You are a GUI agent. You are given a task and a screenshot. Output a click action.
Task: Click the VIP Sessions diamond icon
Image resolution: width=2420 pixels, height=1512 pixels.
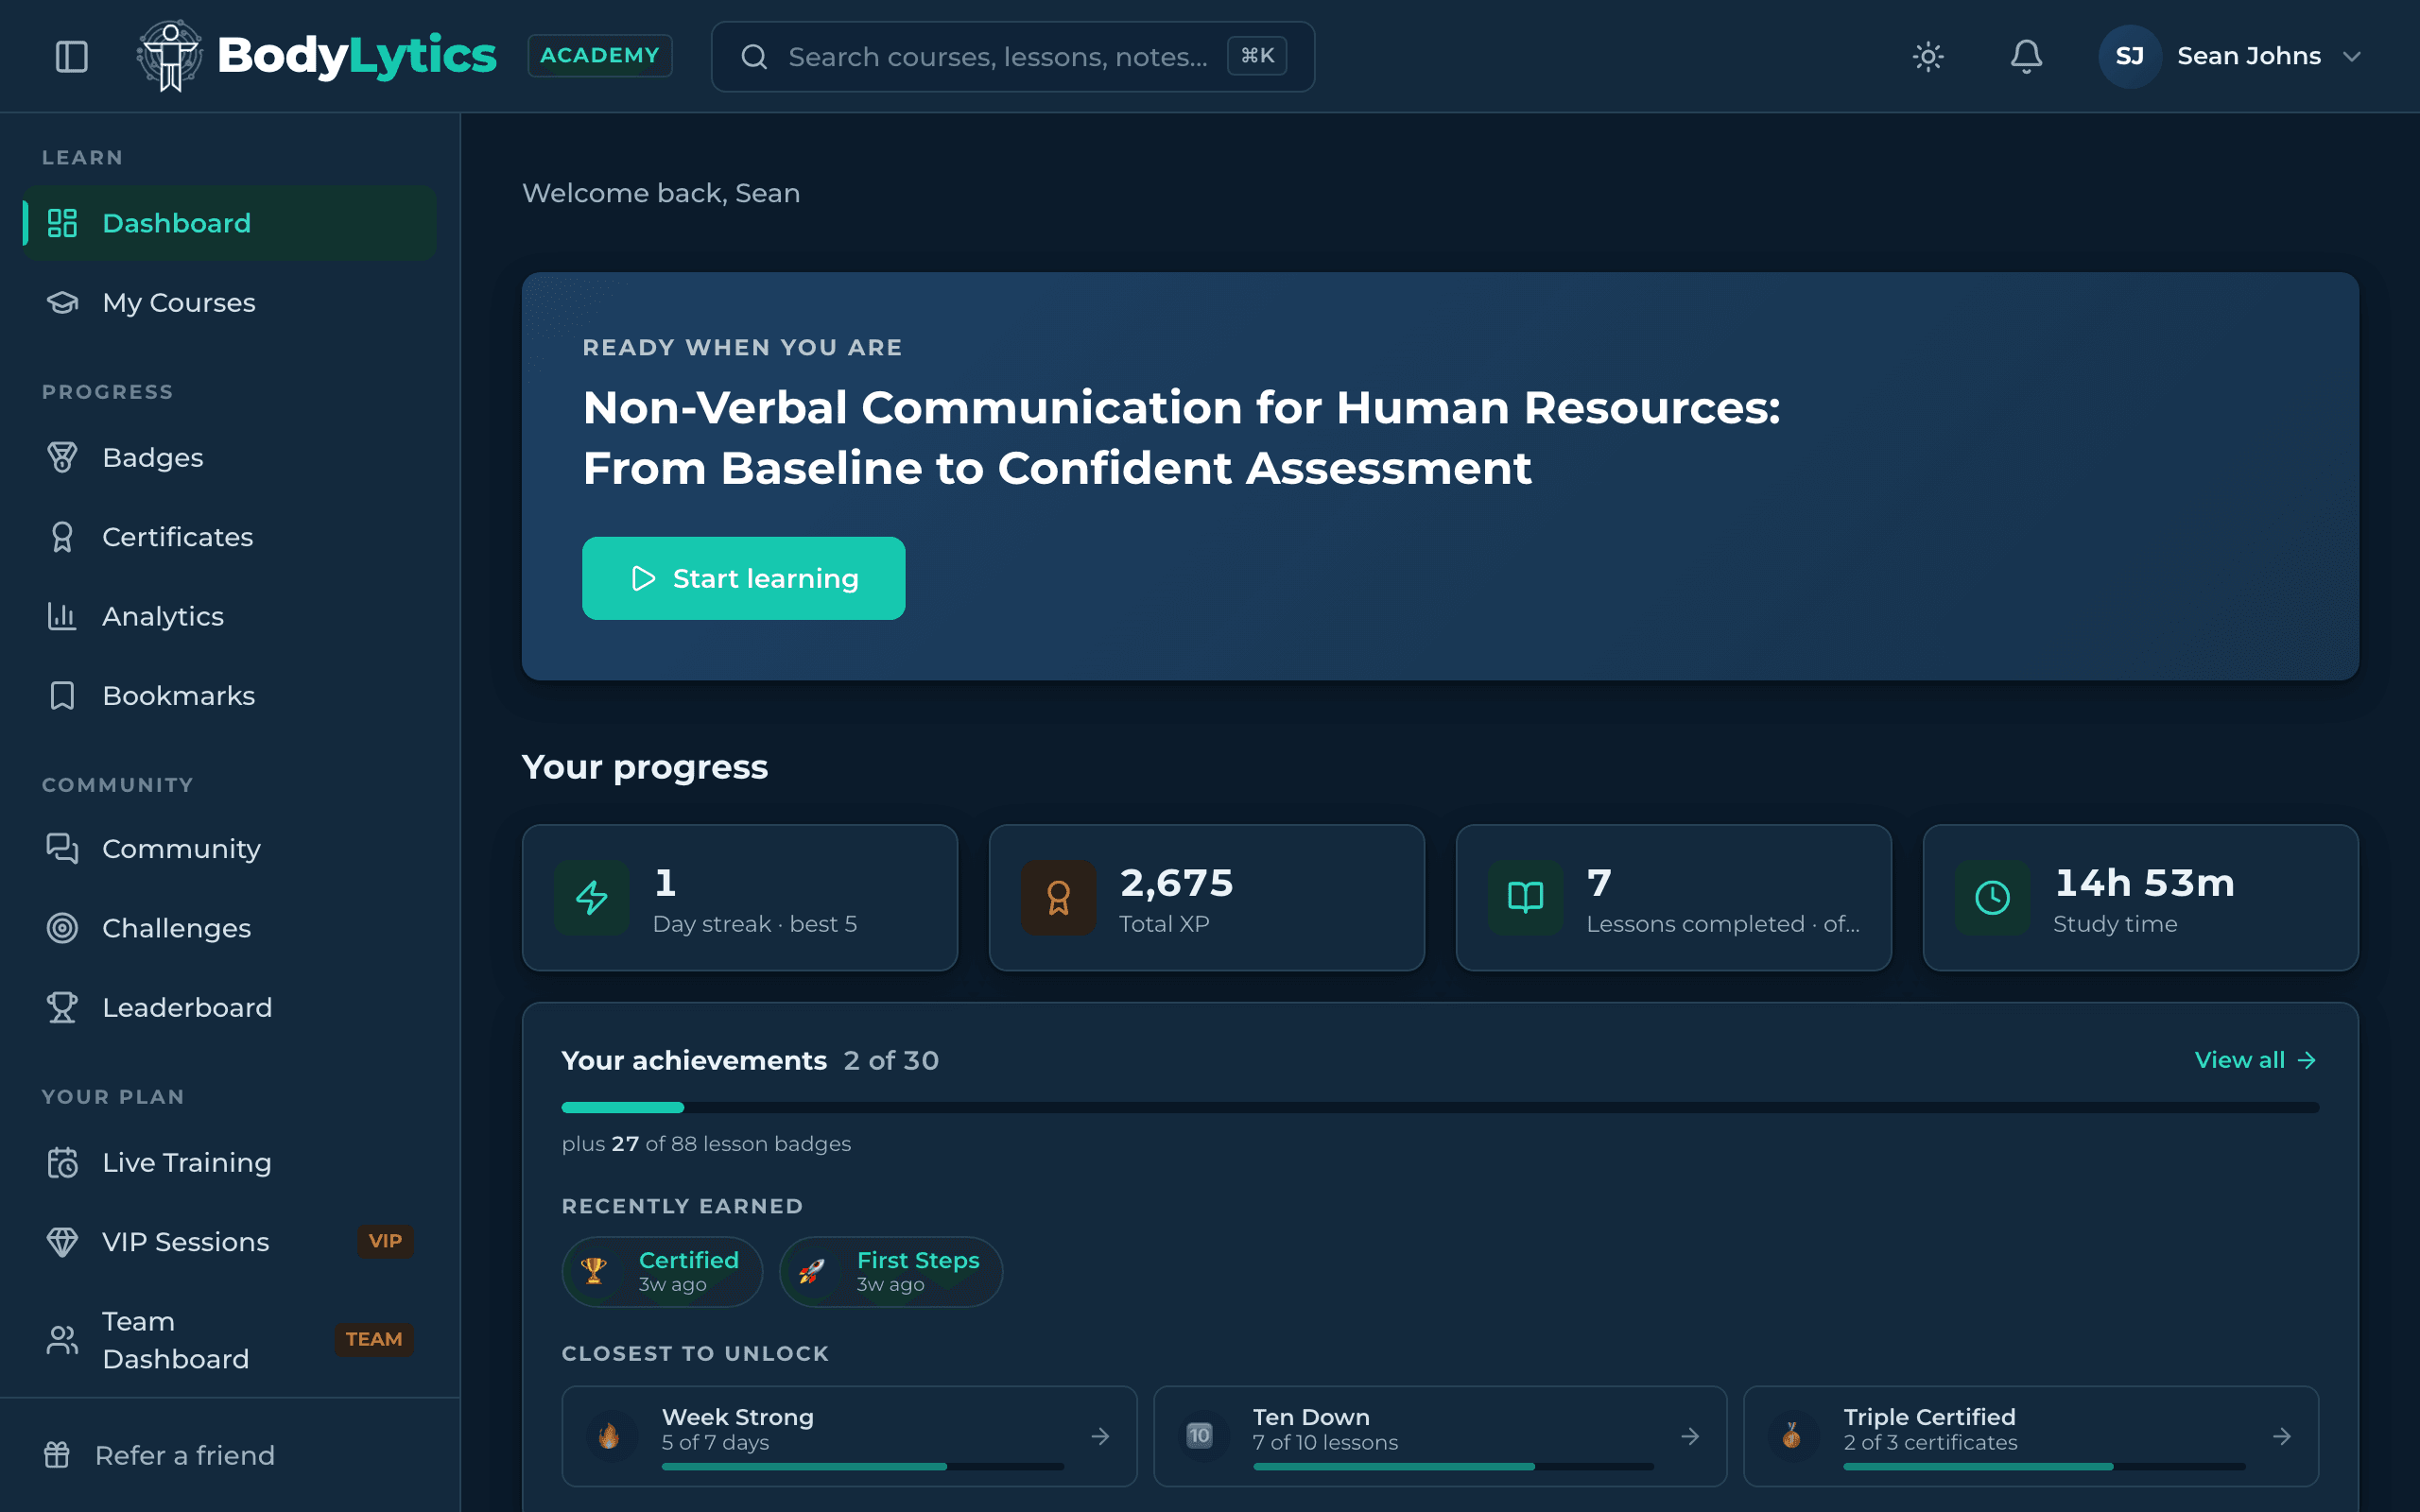[62, 1241]
